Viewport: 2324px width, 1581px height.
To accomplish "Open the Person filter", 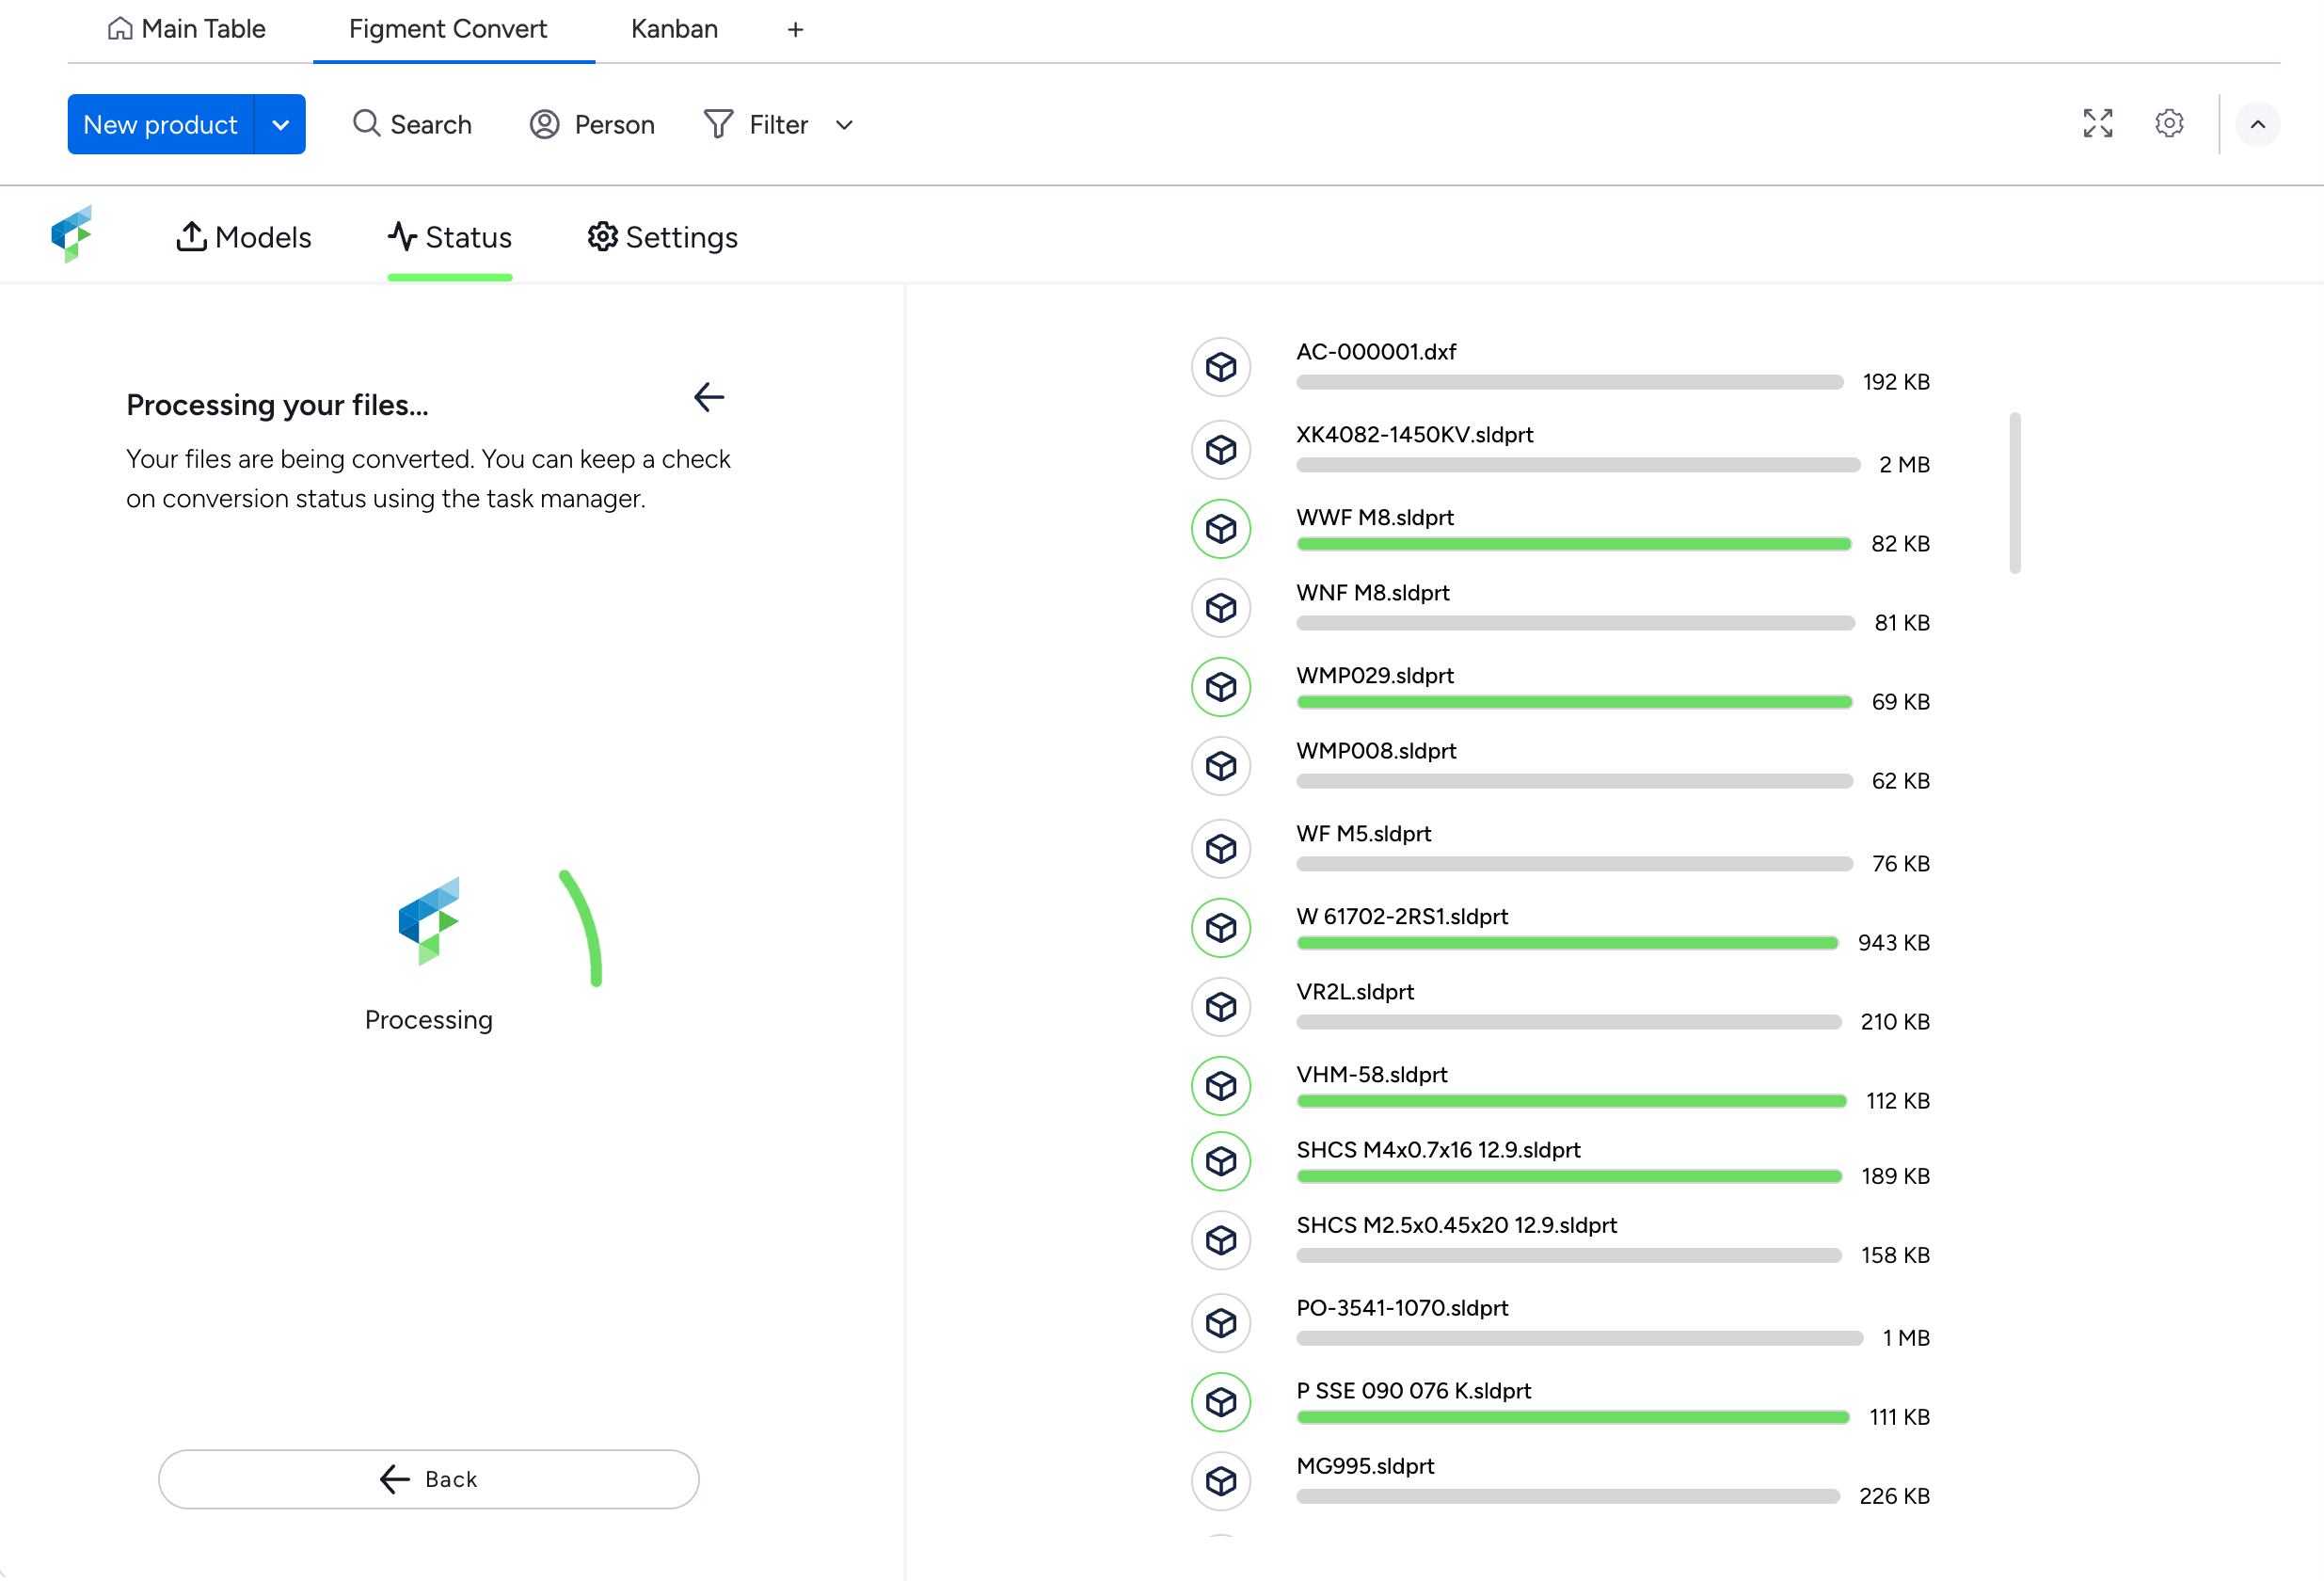I will pos(592,124).
